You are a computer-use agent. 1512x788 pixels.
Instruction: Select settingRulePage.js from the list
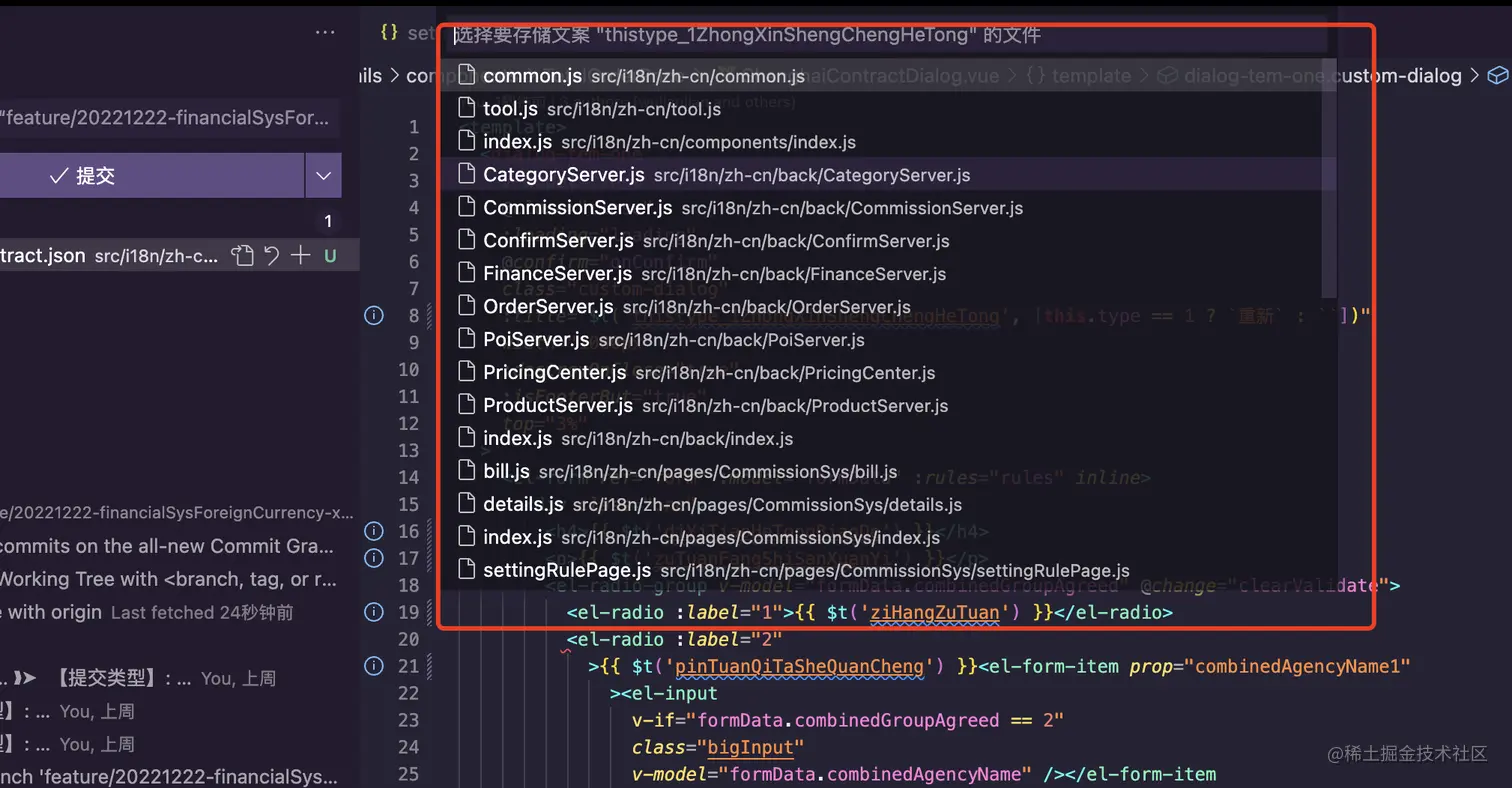pyautogui.click(x=888, y=571)
